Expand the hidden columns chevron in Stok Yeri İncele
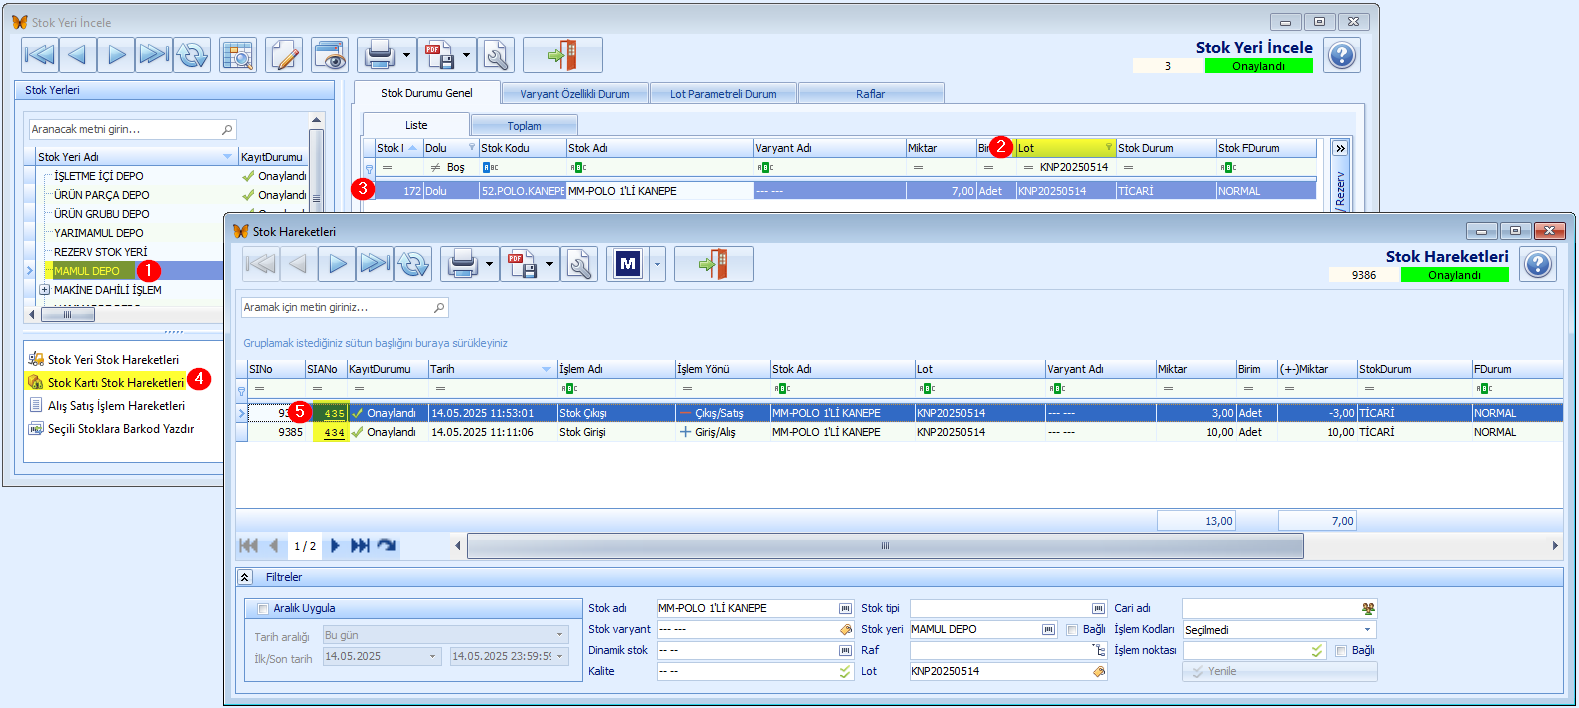The height and width of the screenshot is (708, 1579). 1340,148
